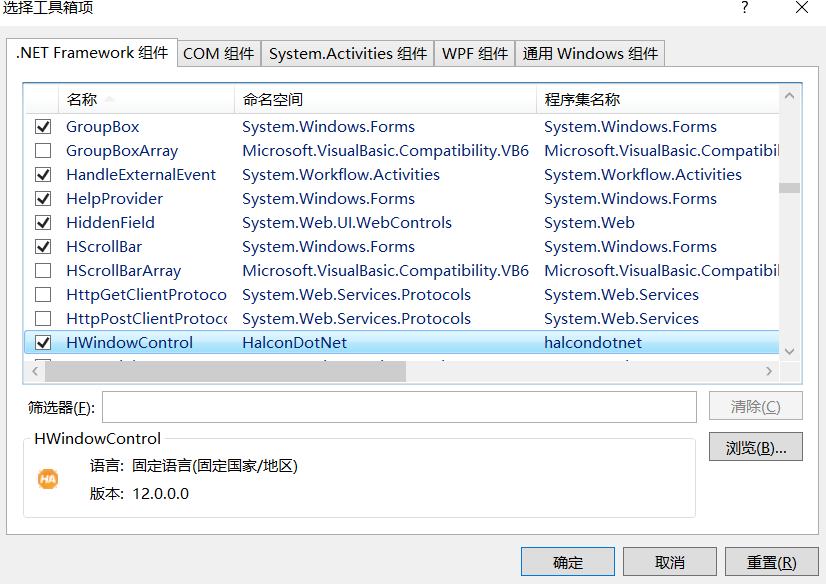The width and height of the screenshot is (826, 584).
Task: Confirm selection with the 确定 button
Action: (x=567, y=561)
